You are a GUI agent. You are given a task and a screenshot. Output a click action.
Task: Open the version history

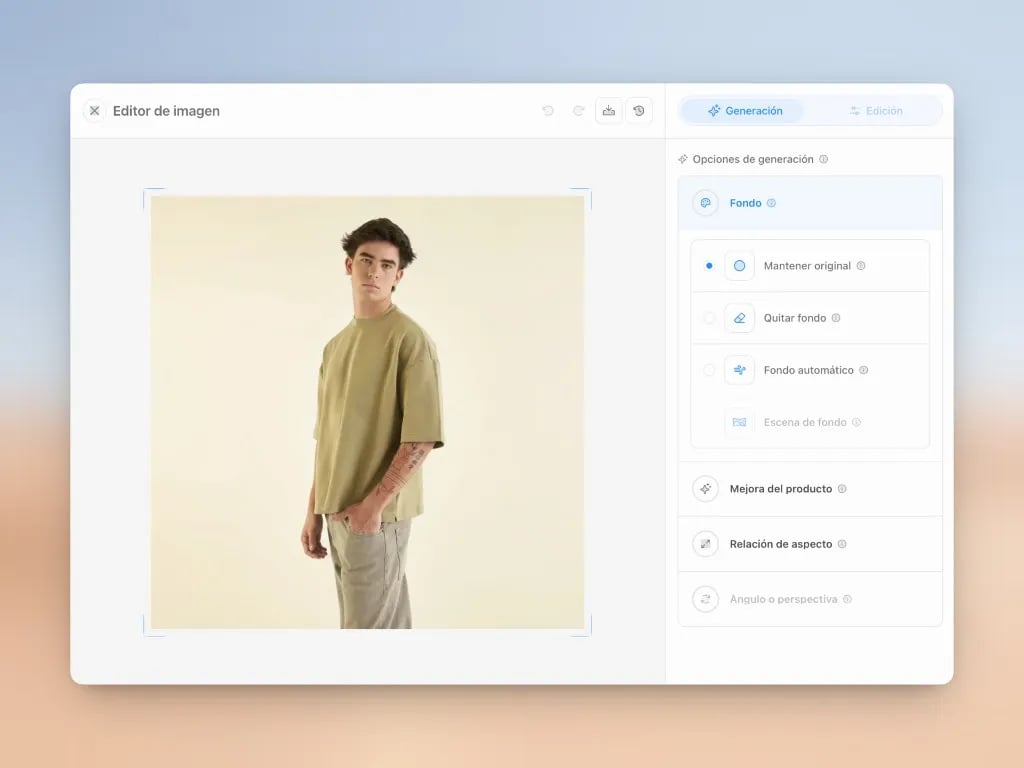click(639, 111)
